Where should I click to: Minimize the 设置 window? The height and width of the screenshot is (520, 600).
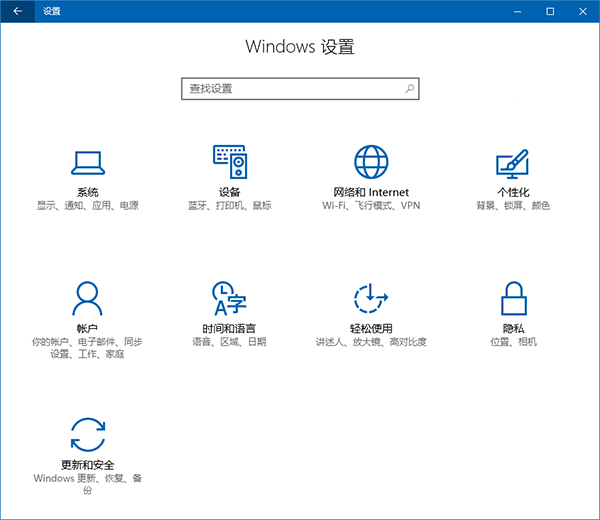tap(517, 11)
